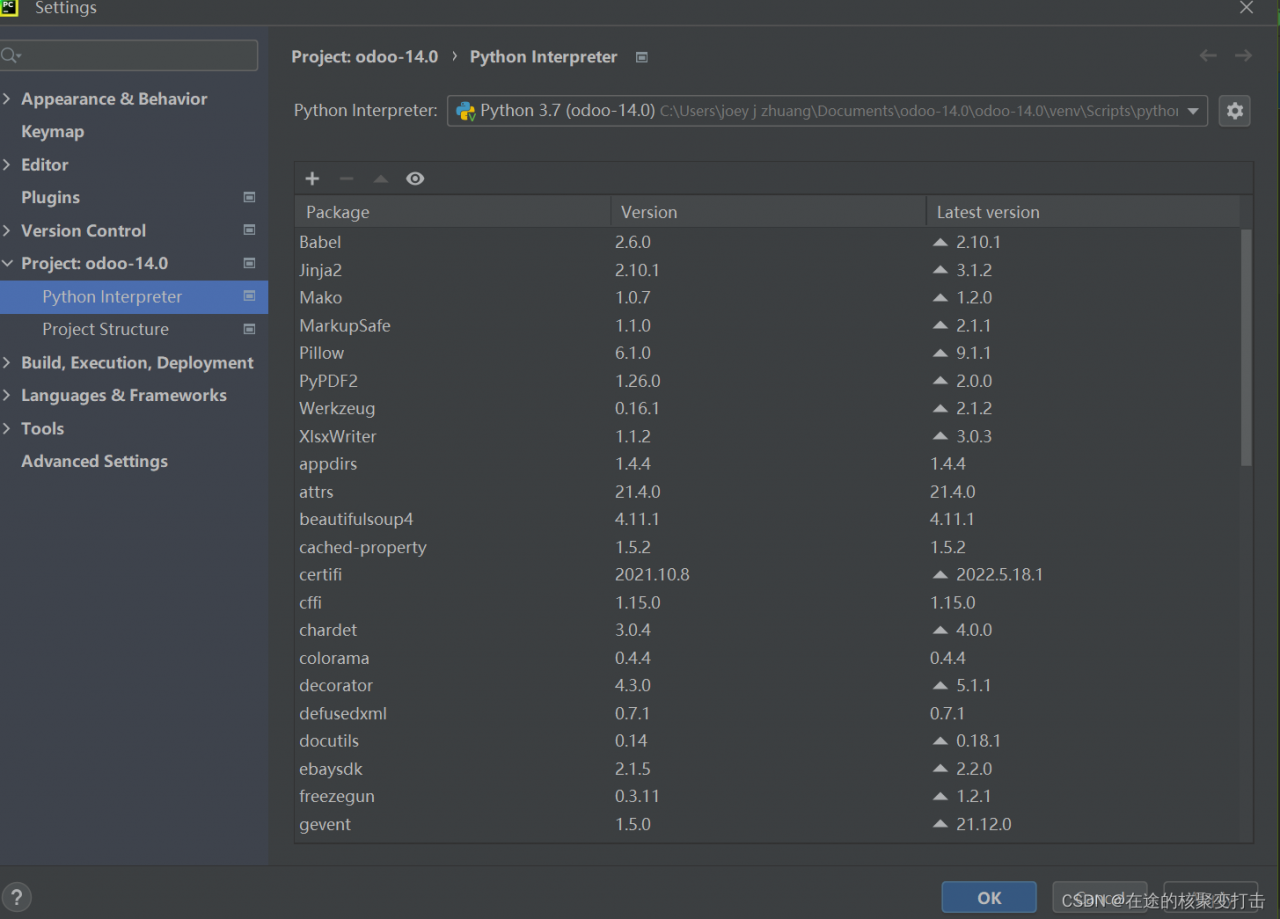The height and width of the screenshot is (919, 1280).
Task: Select the appdirs package row
Action: pyautogui.click(x=768, y=464)
